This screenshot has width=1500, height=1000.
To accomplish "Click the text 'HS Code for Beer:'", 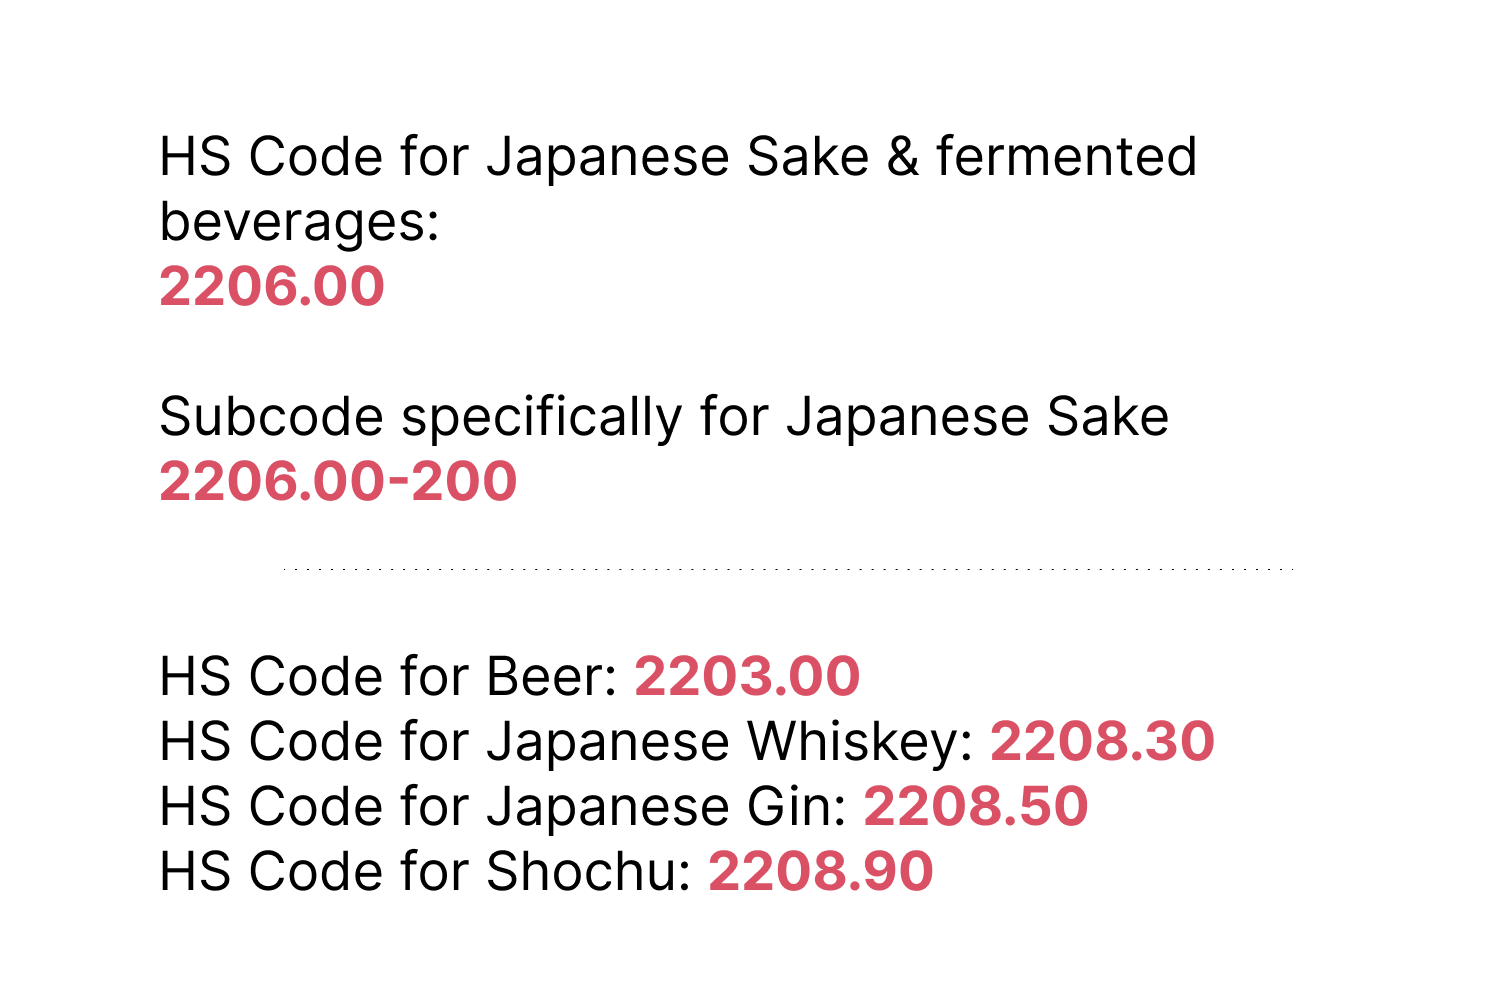I will (x=389, y=677).
